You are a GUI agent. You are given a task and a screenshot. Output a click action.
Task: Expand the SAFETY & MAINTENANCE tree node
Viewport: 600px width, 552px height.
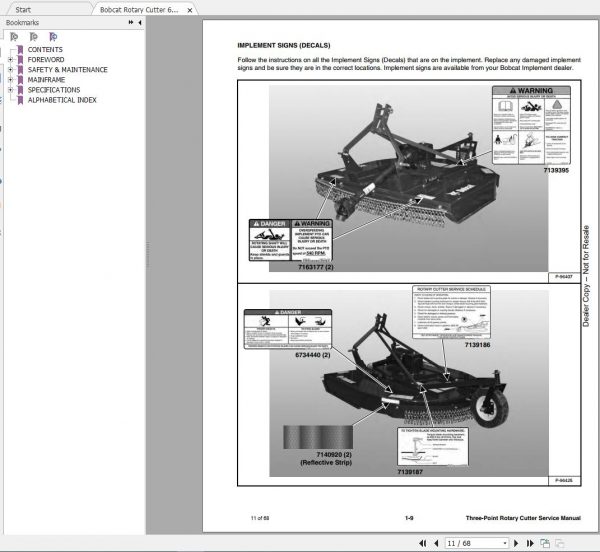click(11, 70)
